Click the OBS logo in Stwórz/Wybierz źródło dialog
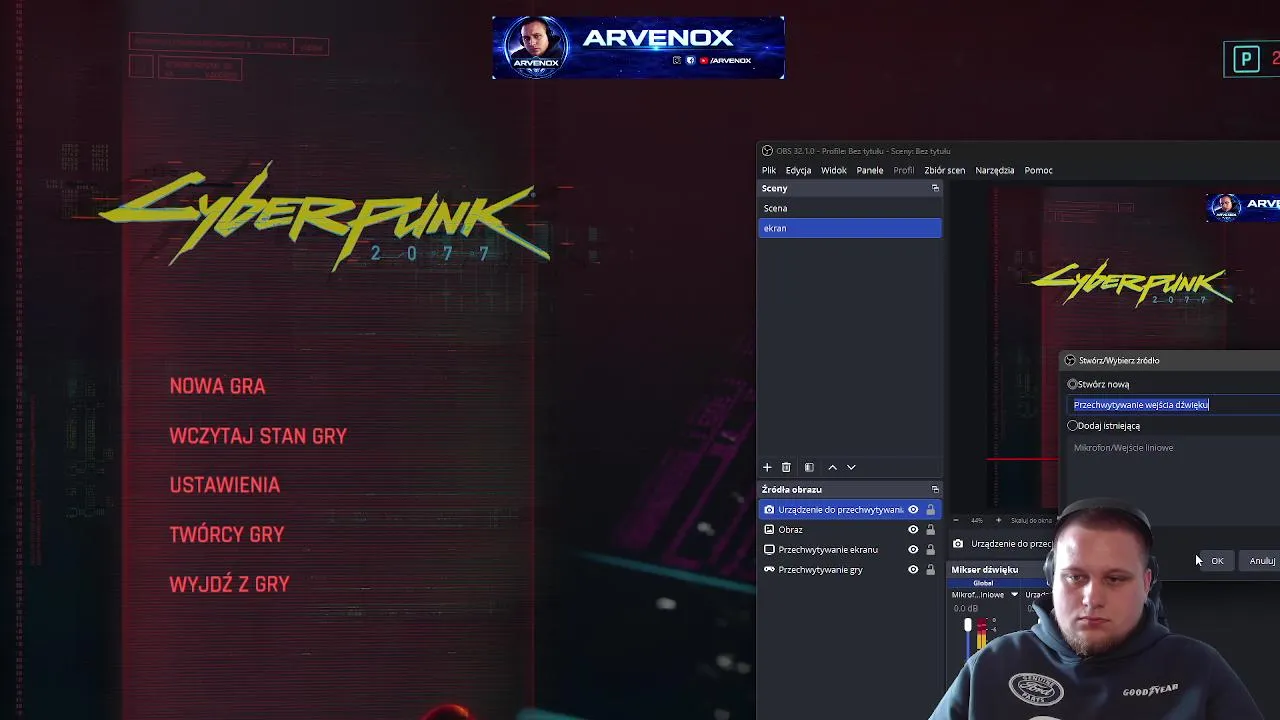1280x720 pixels. tap(1070, 360)
